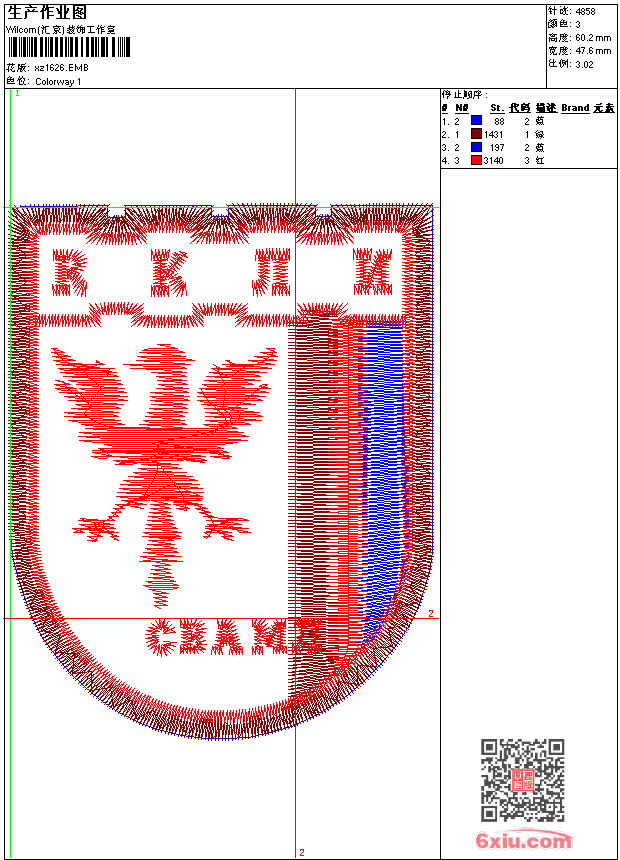The width and height of the screenshot is (620, 860).
Task: Click the green start marker labeled 1
Action: click(x=17, y=93)
